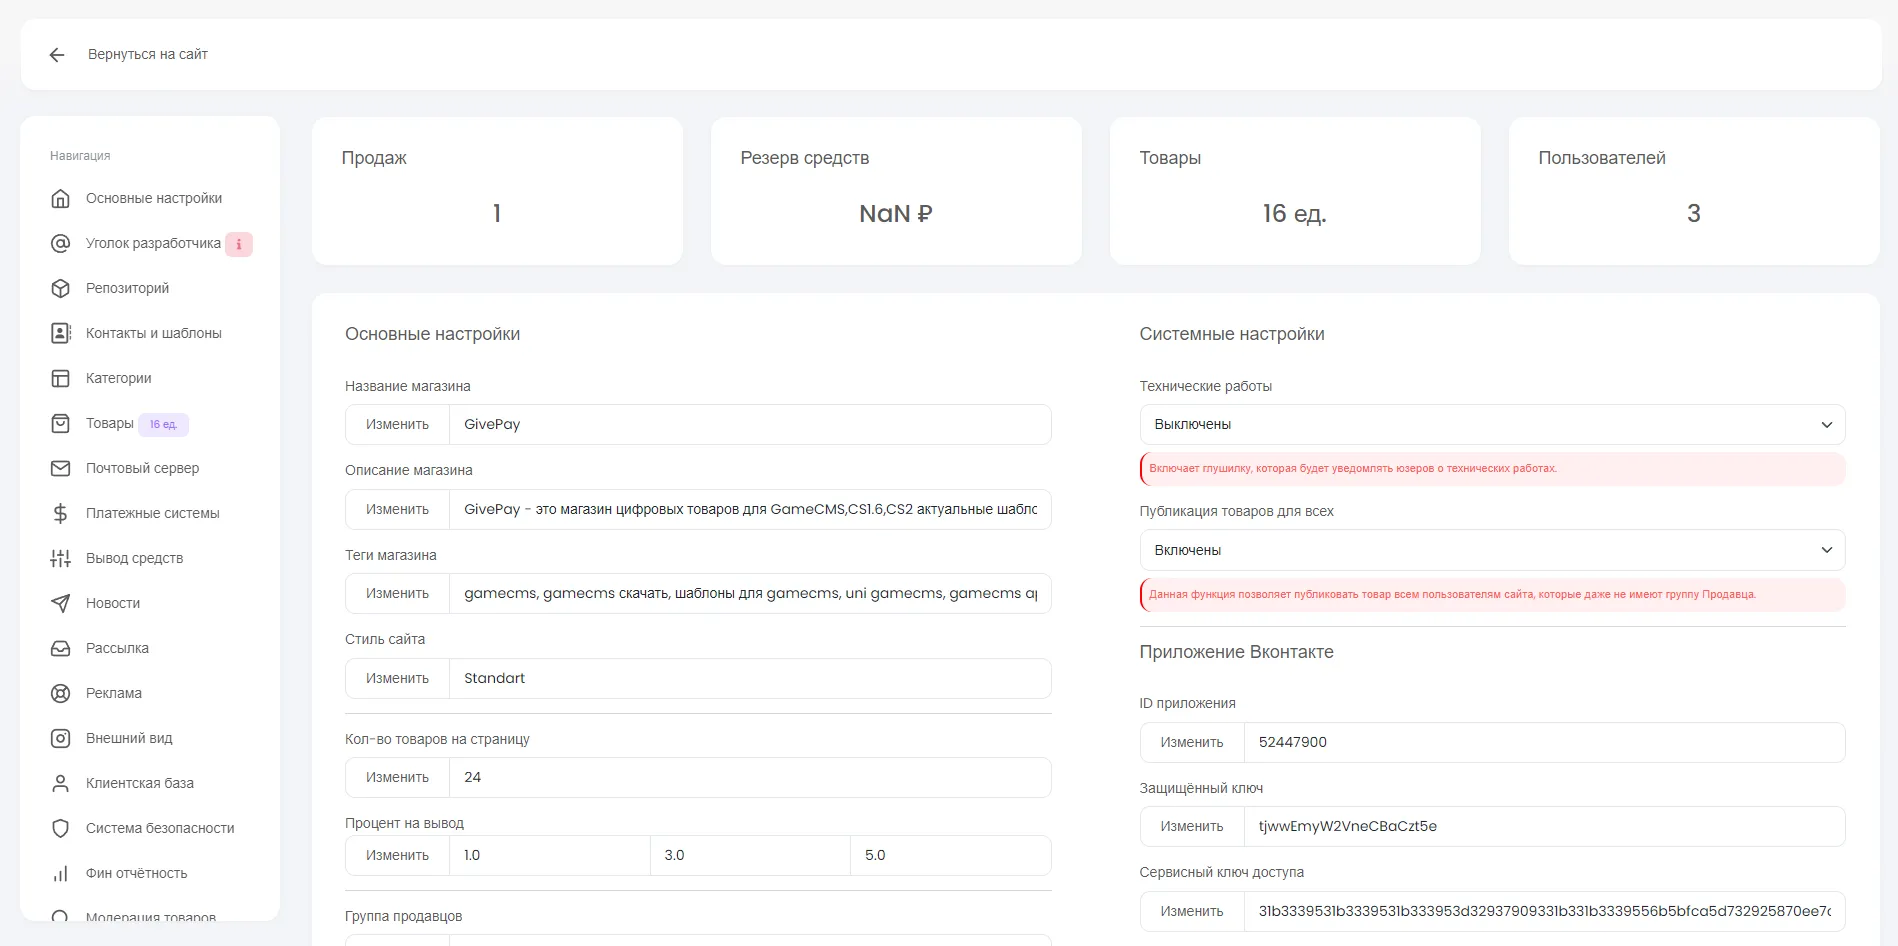This screenshot has width=1898, height=946.
Task: Open Основные настройки in the sidebar
Action: tap(153, 198)
